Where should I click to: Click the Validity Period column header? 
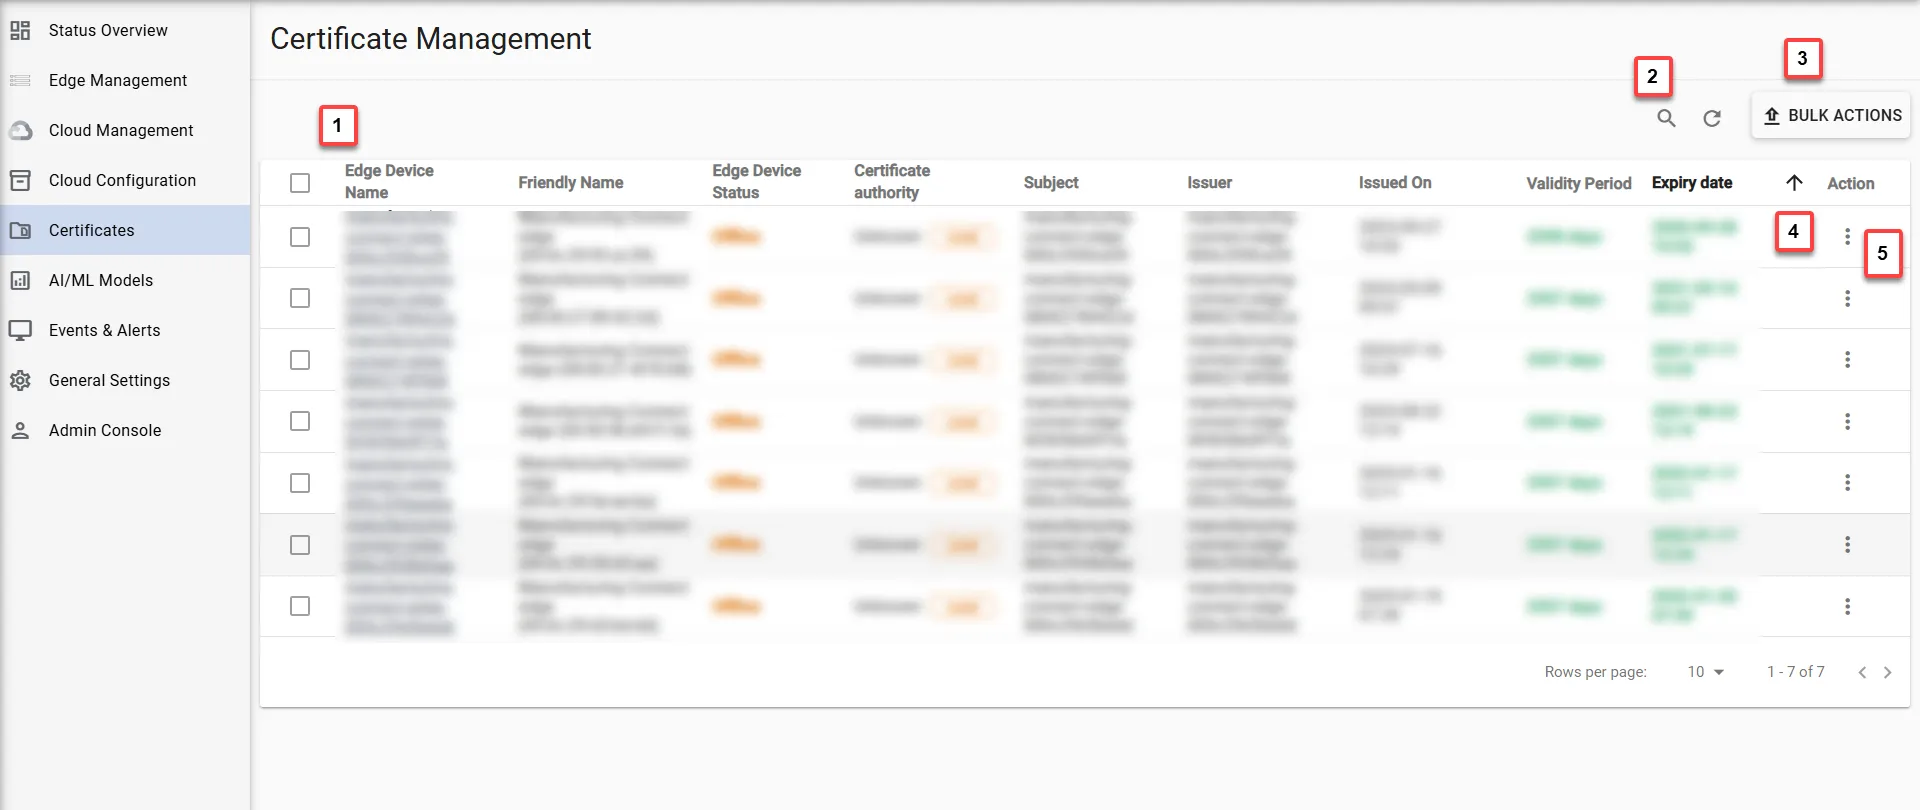click(1579, 183)
